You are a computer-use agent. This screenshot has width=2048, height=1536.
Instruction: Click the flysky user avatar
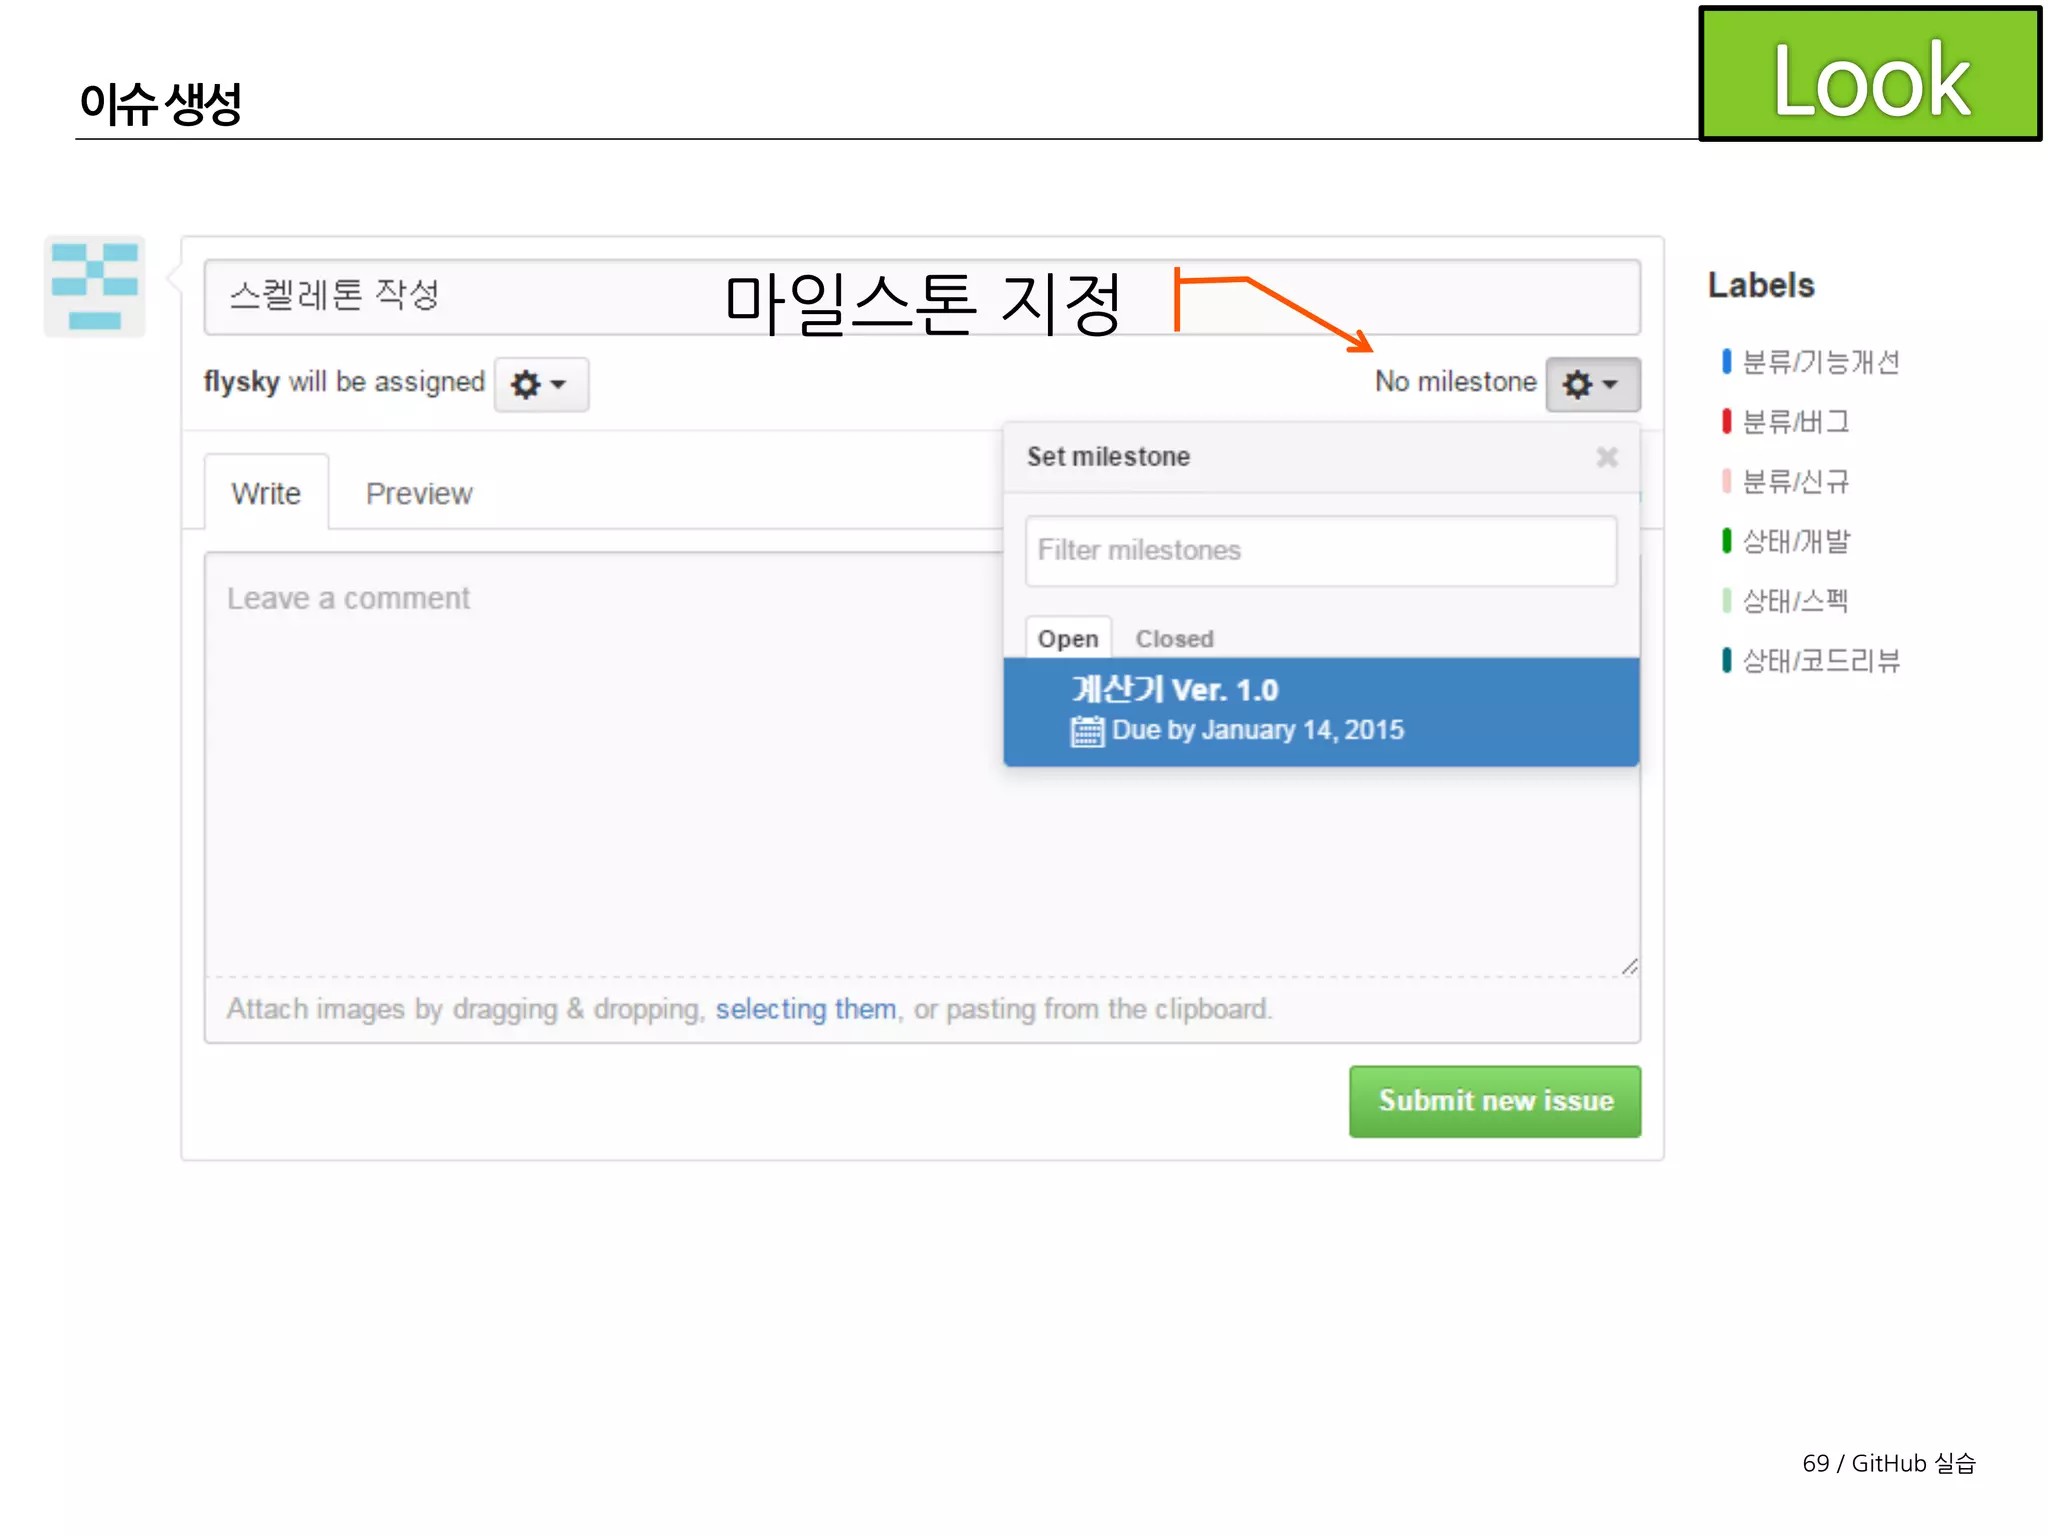pyautogui.click(x=95, y=287)
